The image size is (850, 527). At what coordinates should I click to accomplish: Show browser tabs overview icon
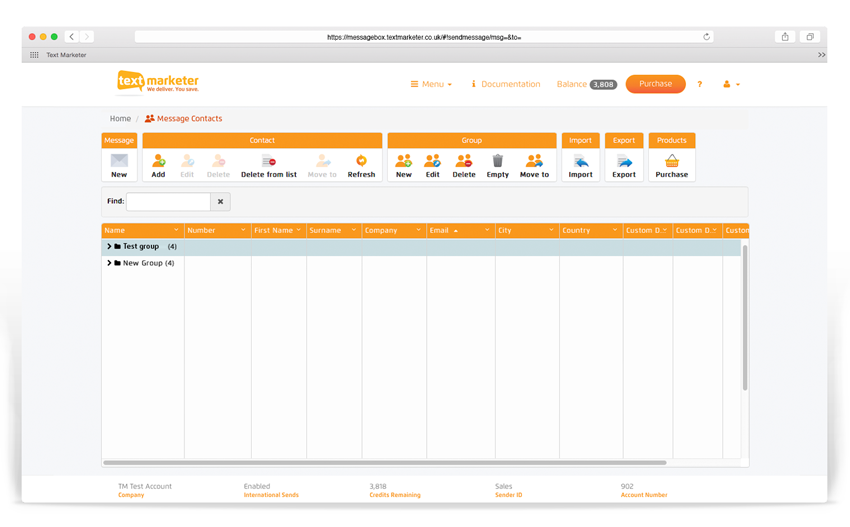point(810,37)
